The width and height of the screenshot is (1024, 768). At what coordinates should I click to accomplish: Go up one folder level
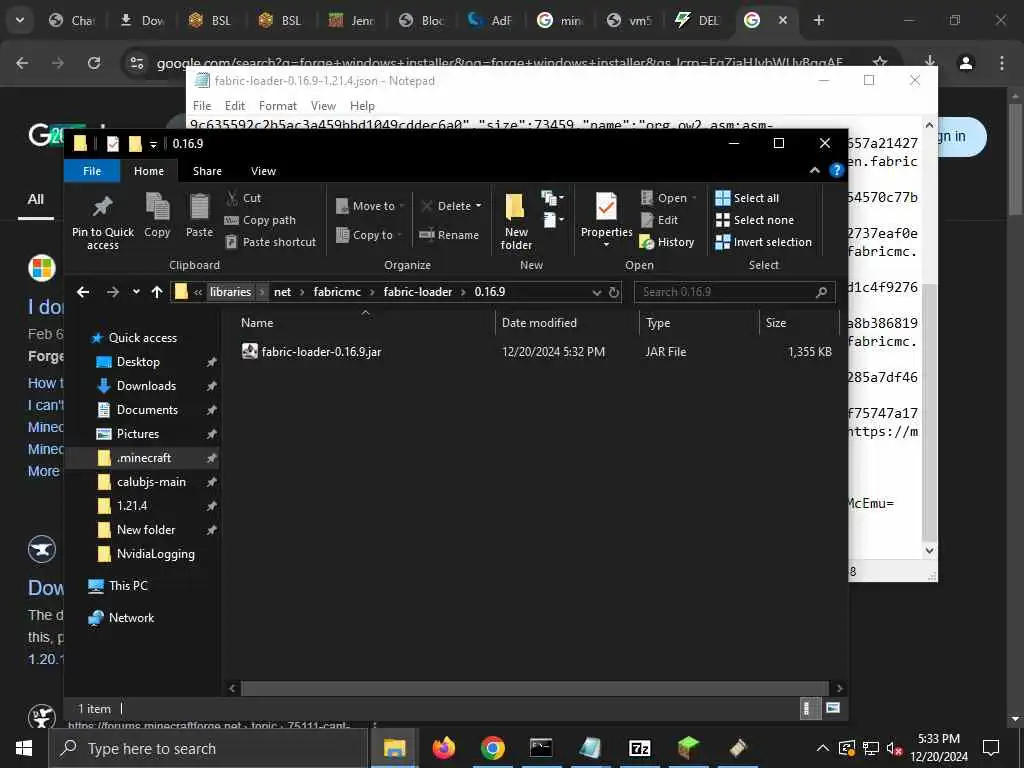coord(157,292)
